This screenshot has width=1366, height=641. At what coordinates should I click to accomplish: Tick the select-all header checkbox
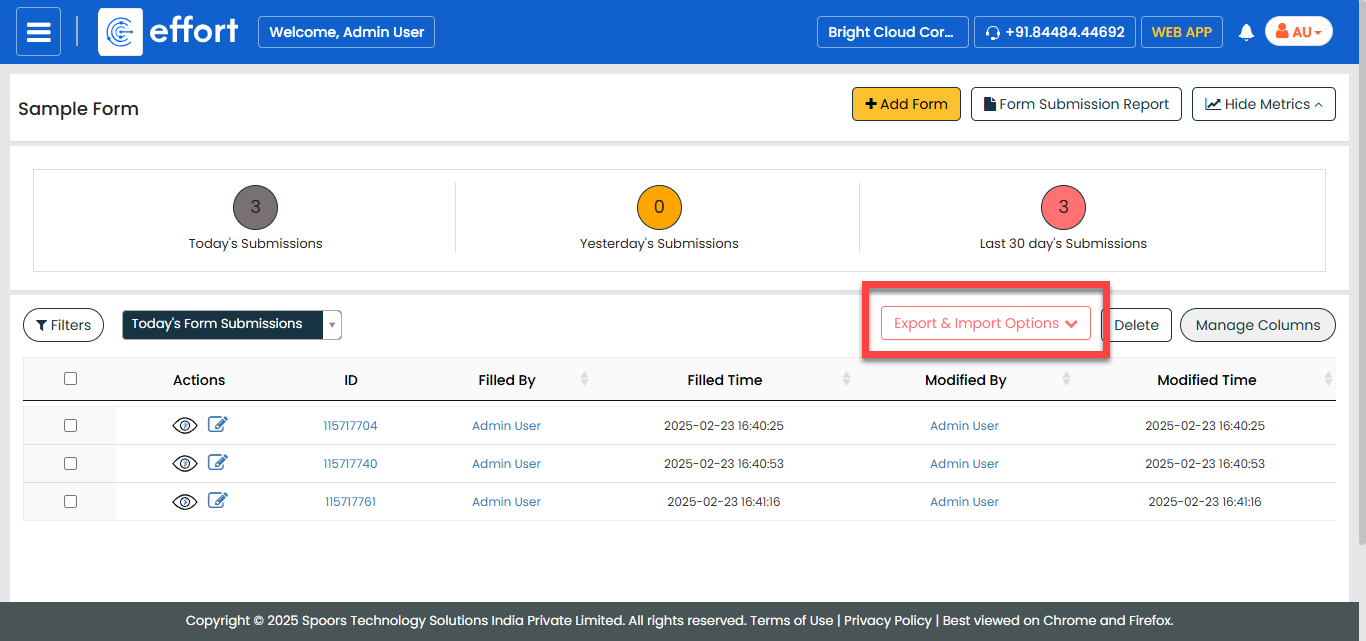pos(70,379)
